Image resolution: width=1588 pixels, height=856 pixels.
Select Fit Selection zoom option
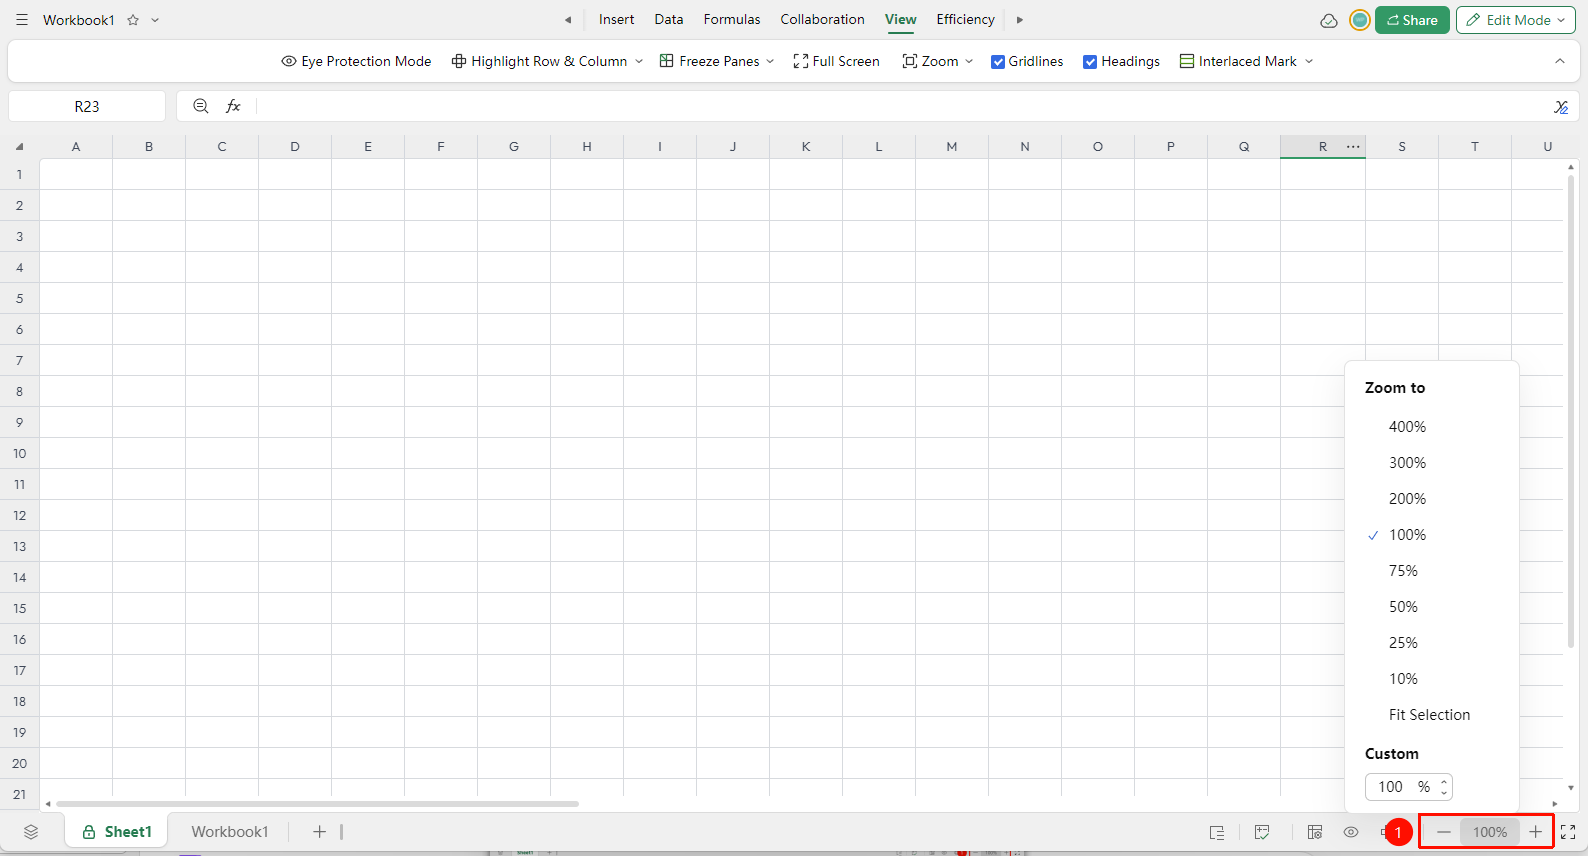point(1429,715)
